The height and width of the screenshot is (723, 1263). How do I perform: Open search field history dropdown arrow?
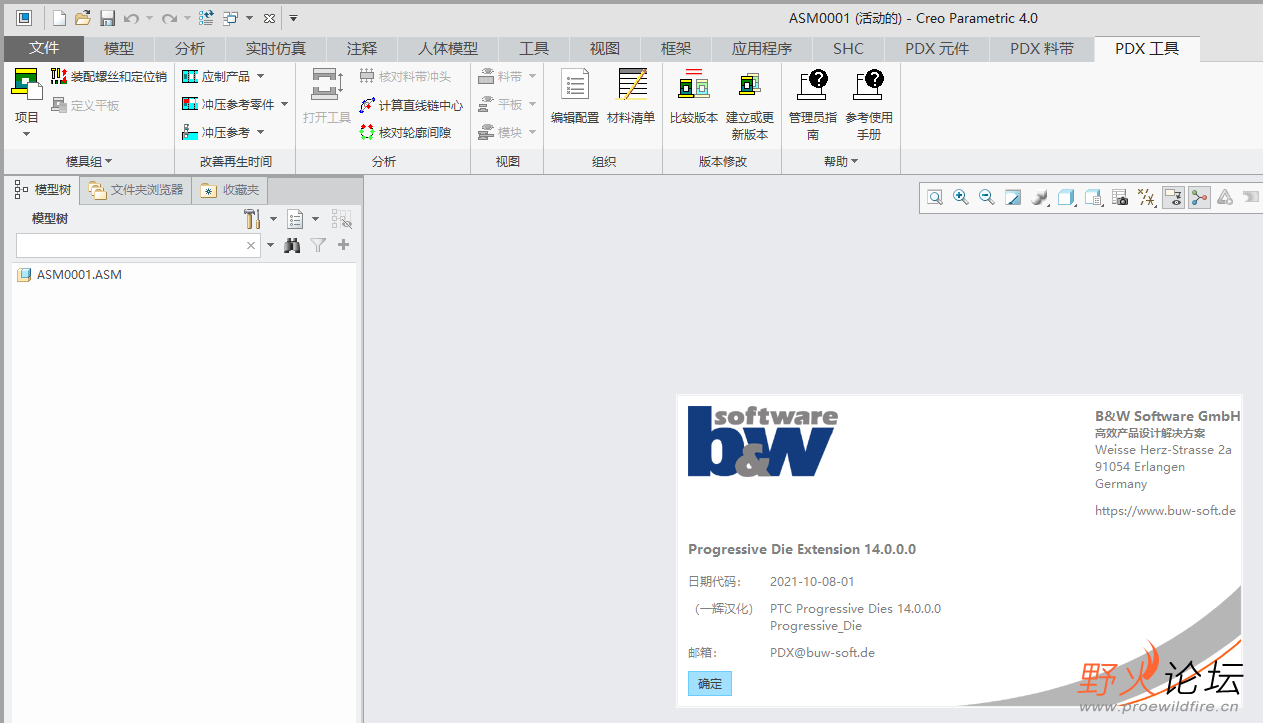click(x=270, y=245)
